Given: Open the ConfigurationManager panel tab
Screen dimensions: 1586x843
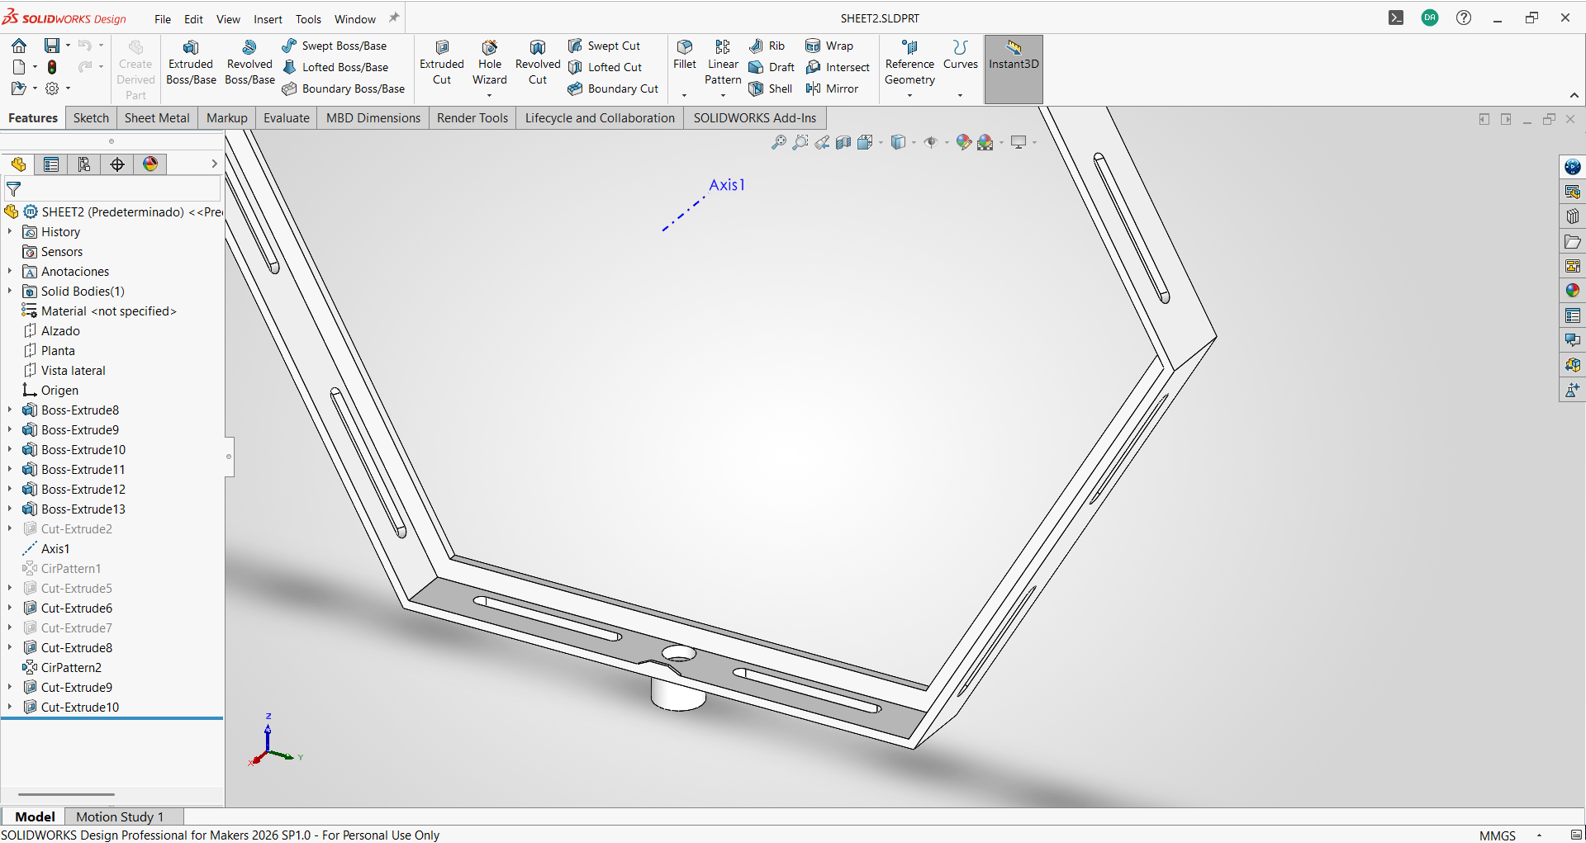Looking at the screenshot, I should (84, 164).
